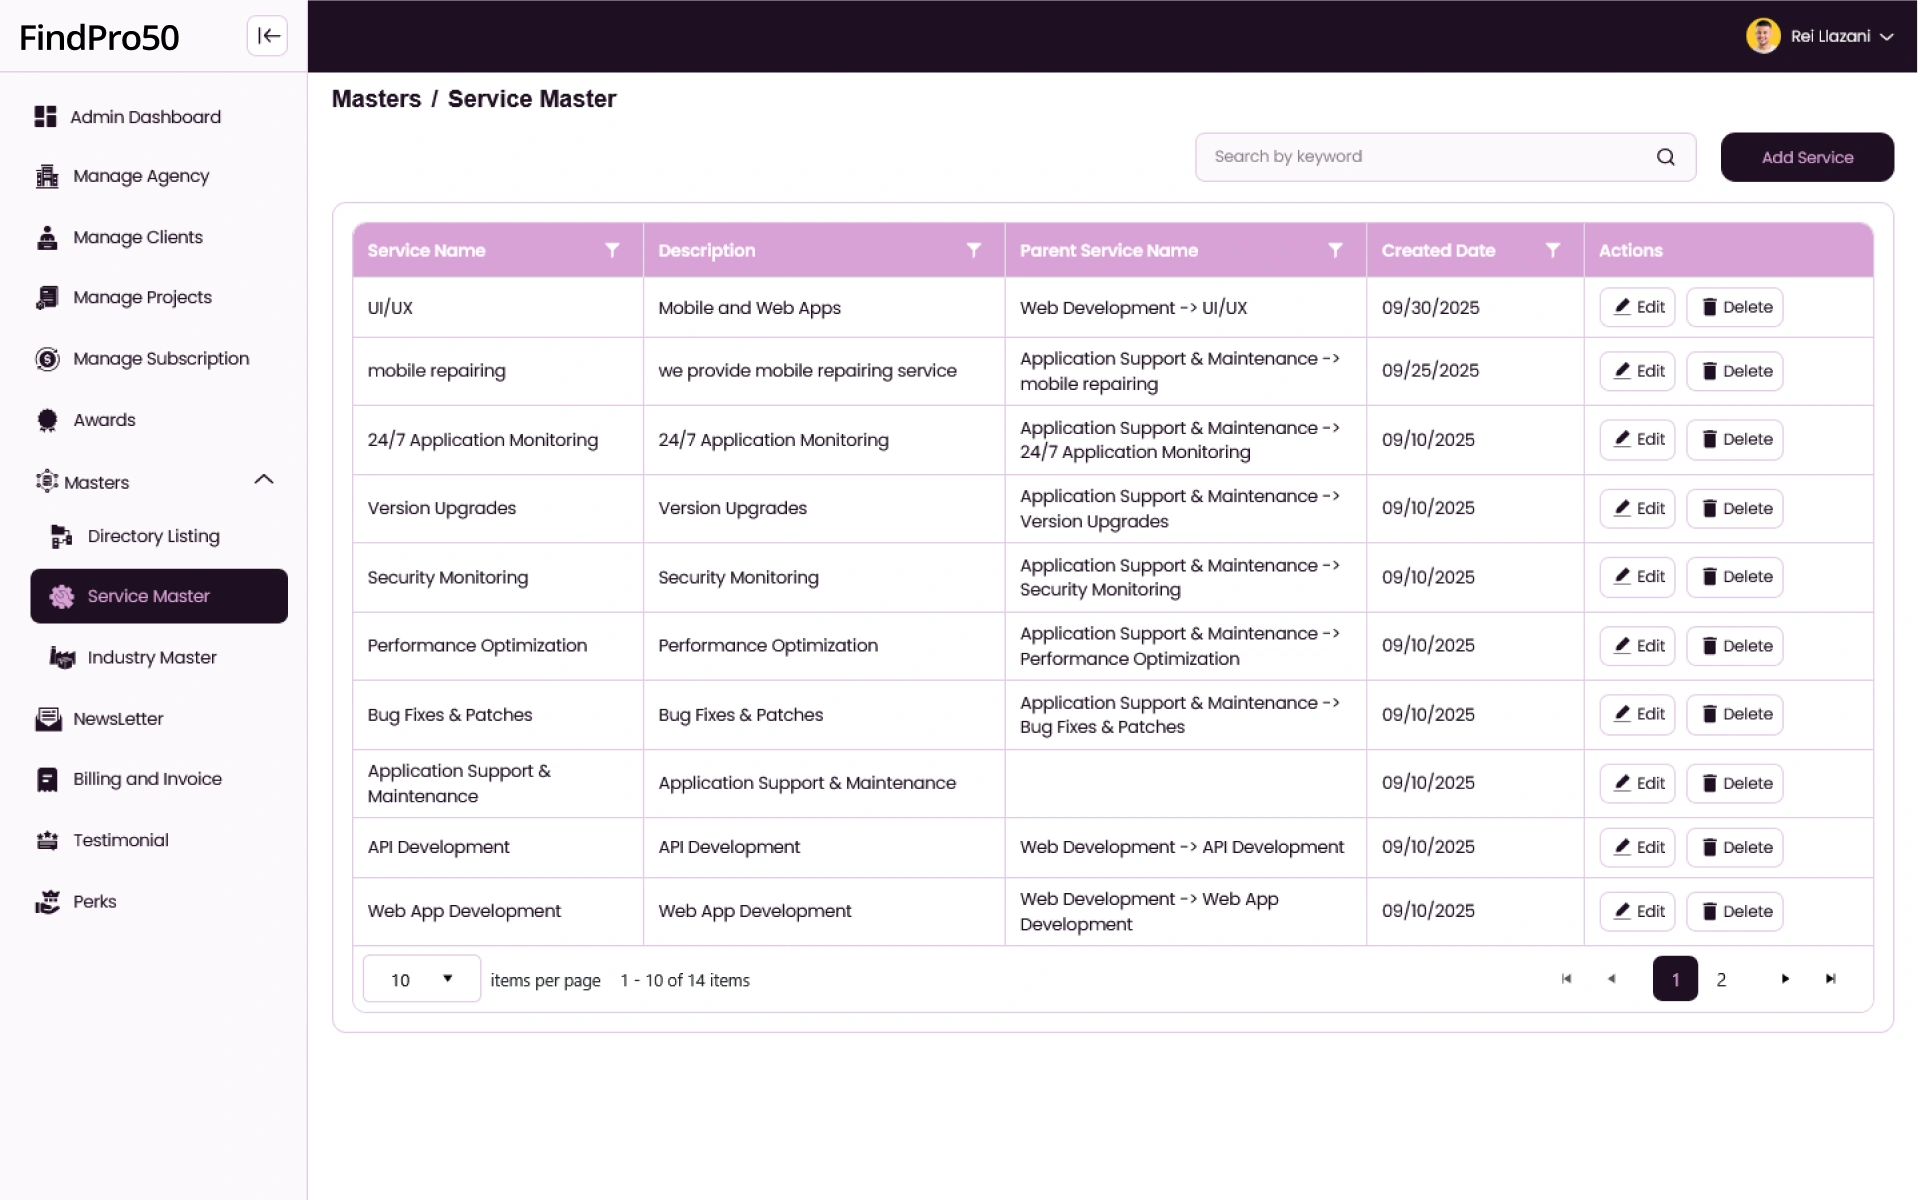Edit the UI/UX service row
Image resolution: width=1920 pixels, height=1200 pixels.
(1637, 307)
